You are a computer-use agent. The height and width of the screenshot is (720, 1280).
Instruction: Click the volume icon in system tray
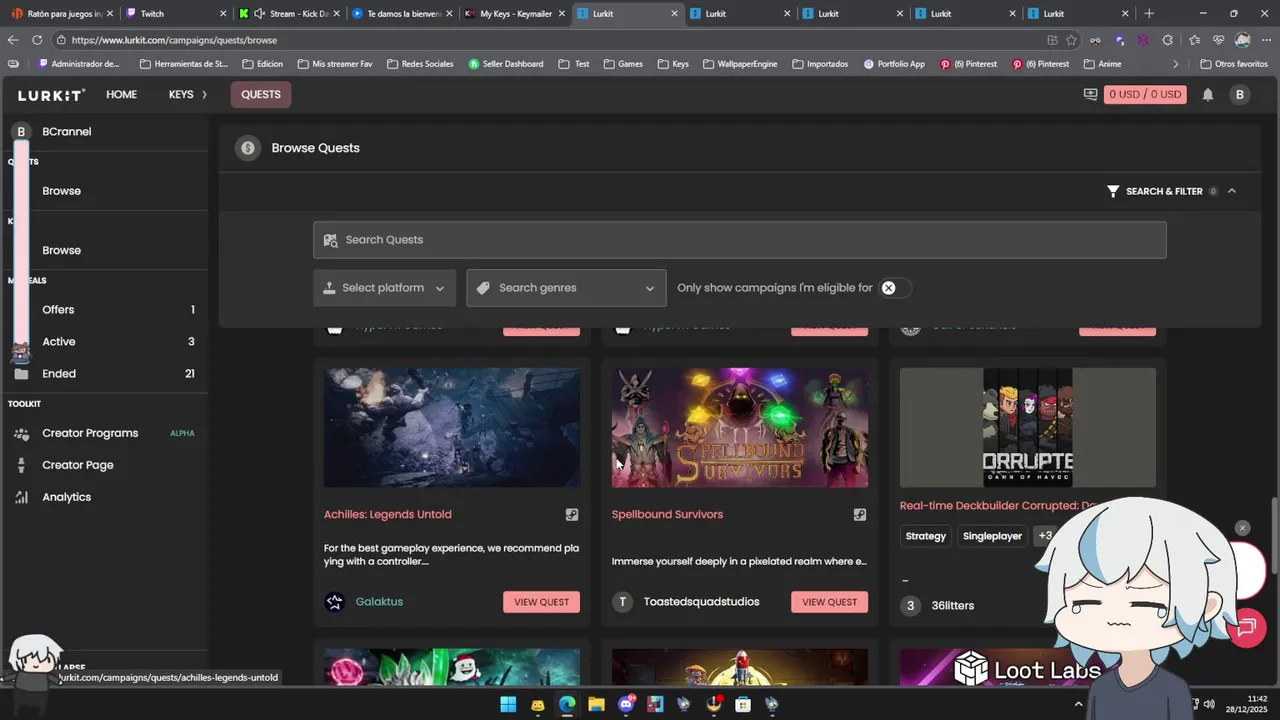pyautogui.click(x=1209, y=704)
